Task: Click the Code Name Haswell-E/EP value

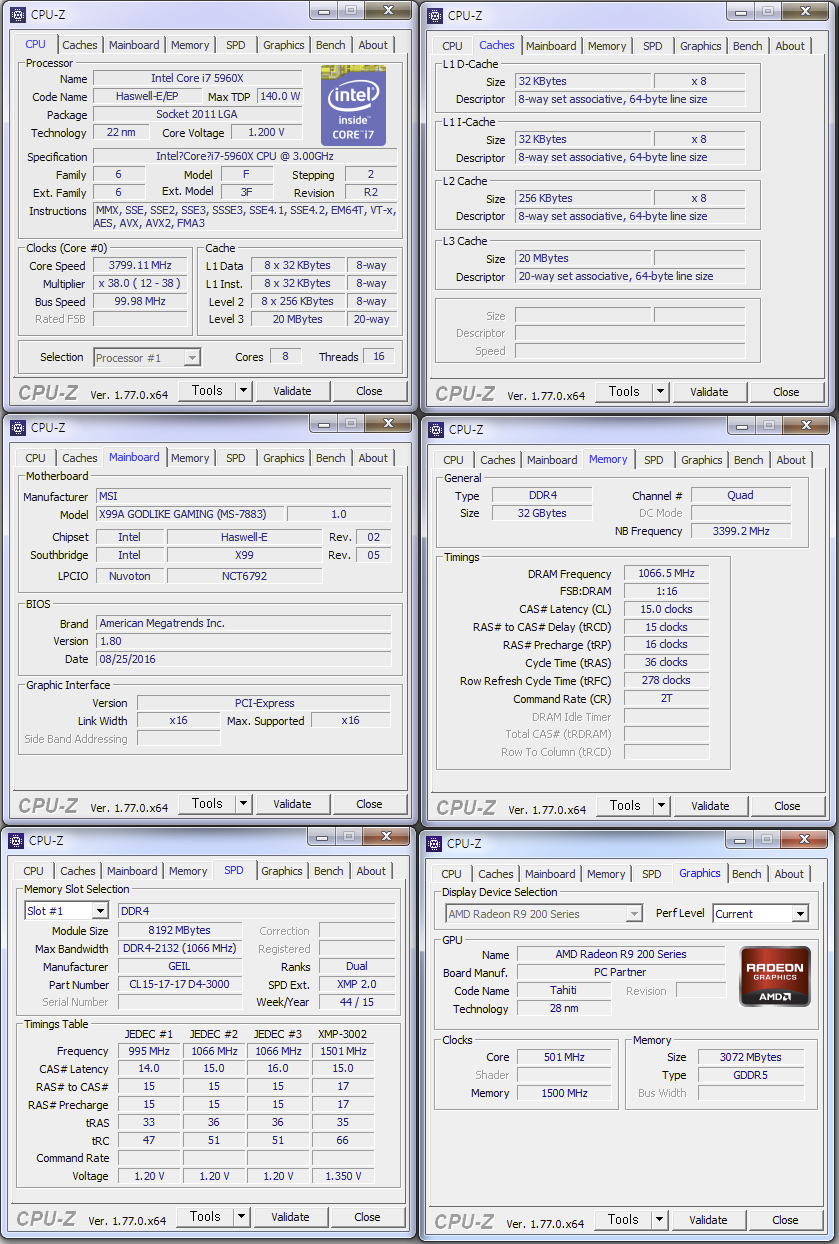Action: pos(146,97)
